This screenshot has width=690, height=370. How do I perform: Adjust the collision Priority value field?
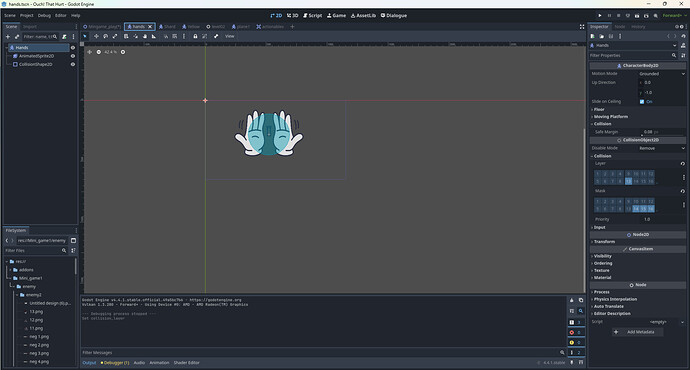click(661, 219)
